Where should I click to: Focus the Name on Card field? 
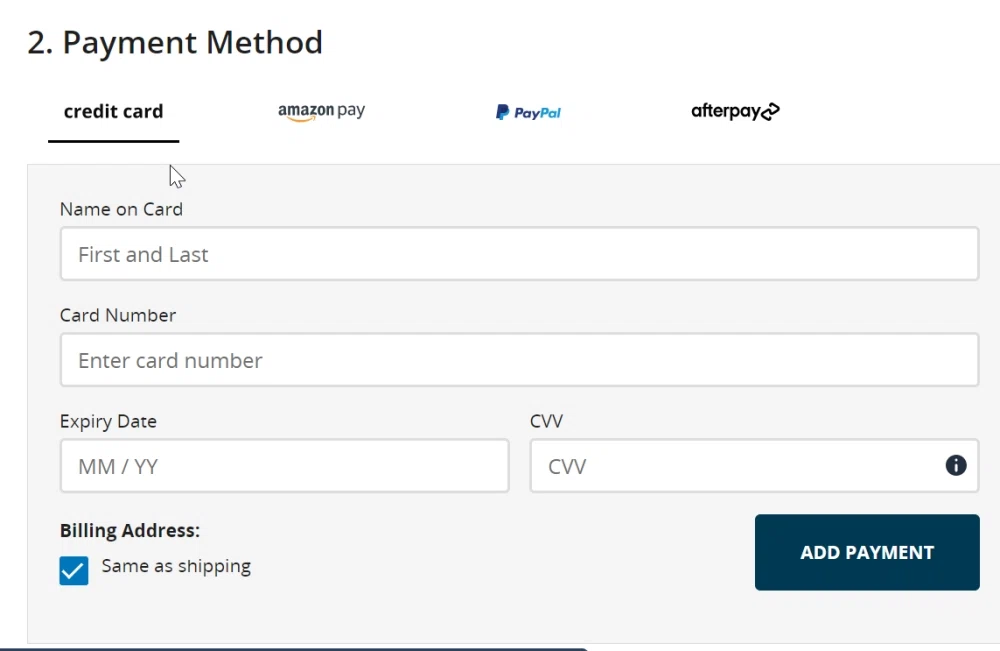click(520, 254)
